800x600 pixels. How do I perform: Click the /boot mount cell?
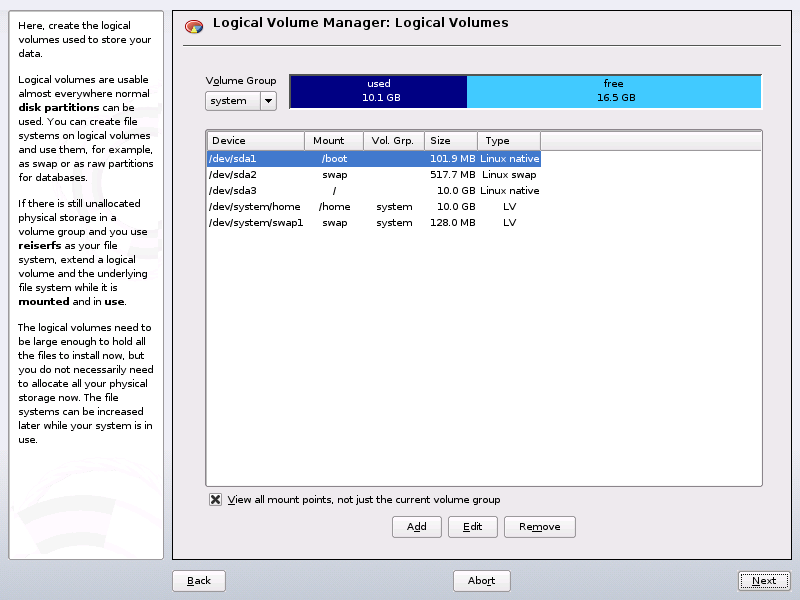pyautogui.click(x=335, y=159)
